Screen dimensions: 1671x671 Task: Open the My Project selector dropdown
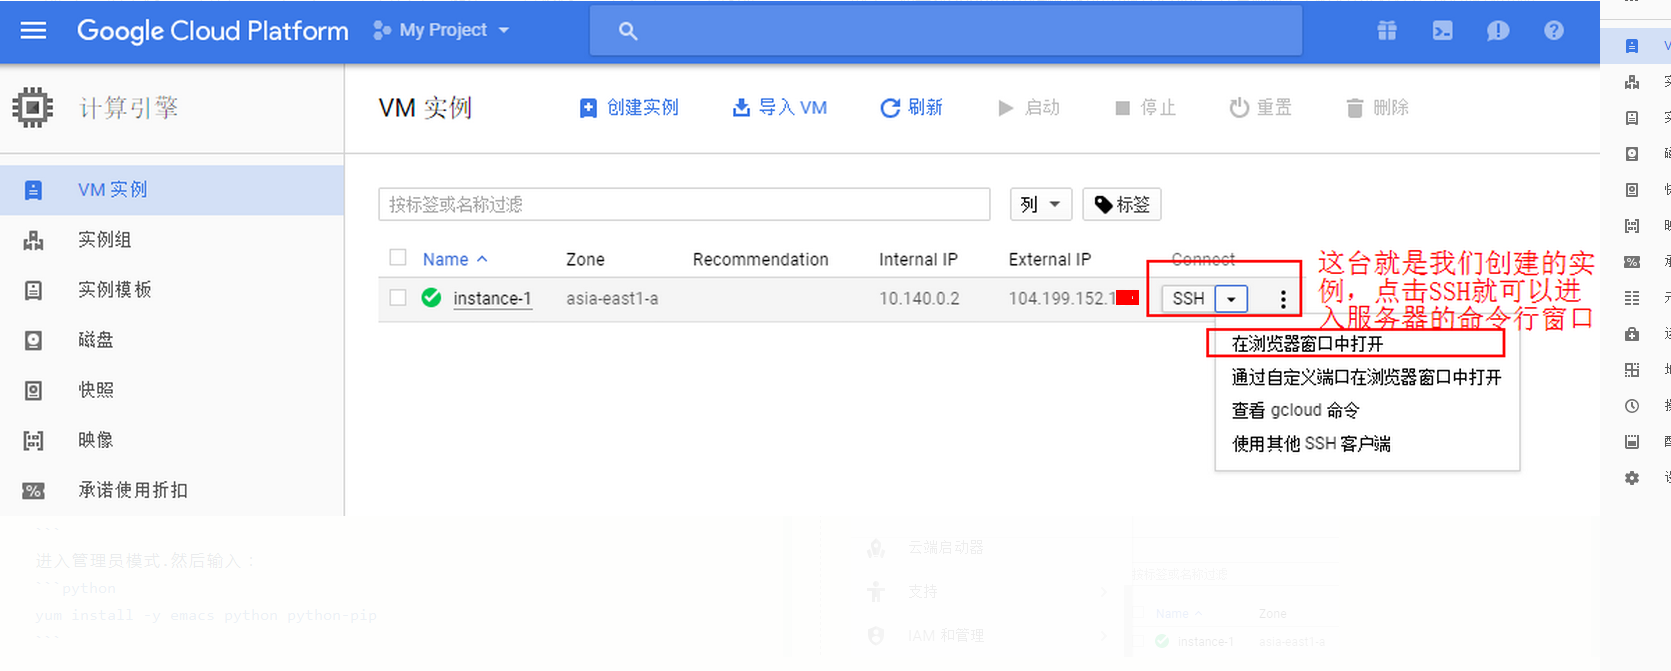(441, 30)
